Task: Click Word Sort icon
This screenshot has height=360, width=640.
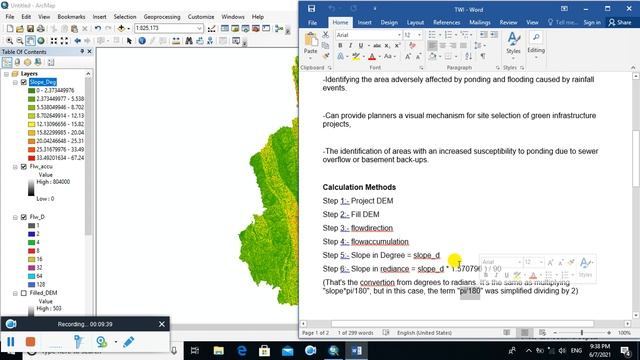Action: pos(468,56)
